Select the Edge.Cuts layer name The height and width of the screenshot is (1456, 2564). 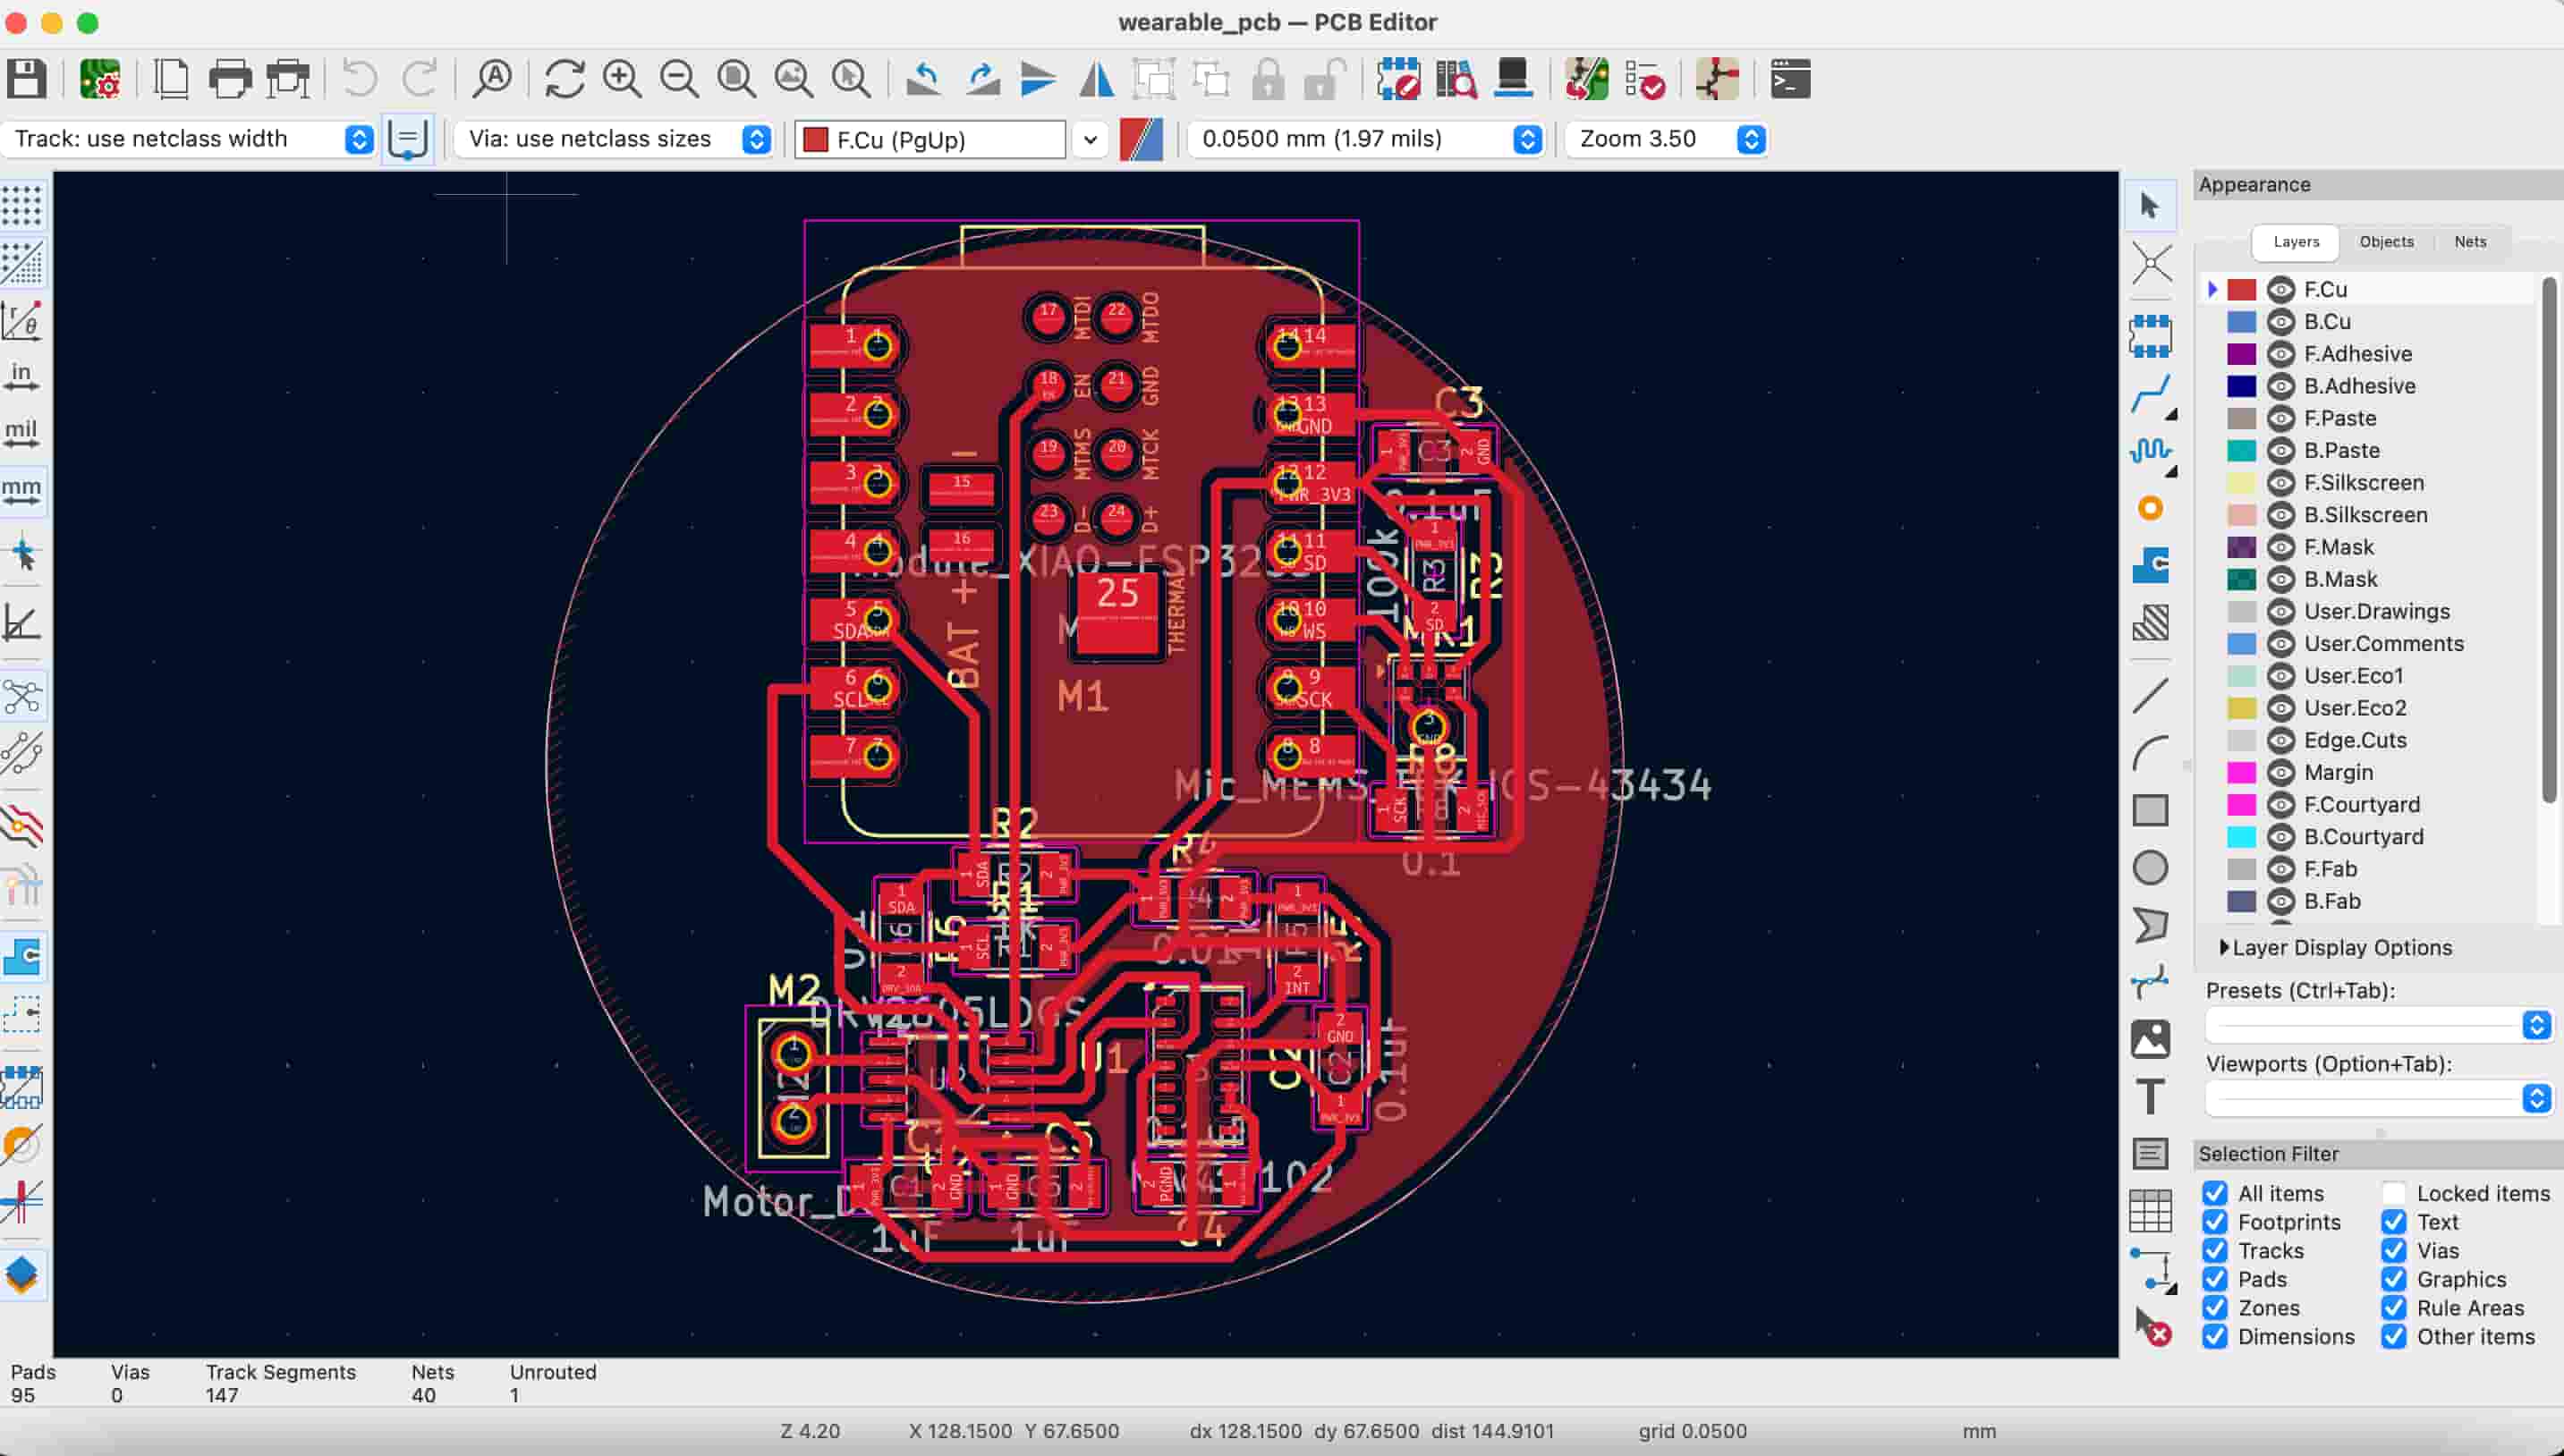(2355, 740)
